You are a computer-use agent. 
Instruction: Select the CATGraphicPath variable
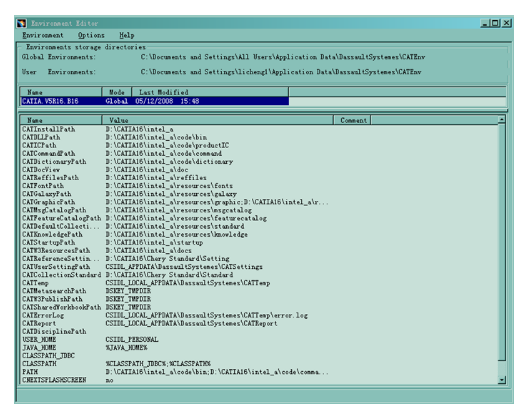[x=48, y=202]
